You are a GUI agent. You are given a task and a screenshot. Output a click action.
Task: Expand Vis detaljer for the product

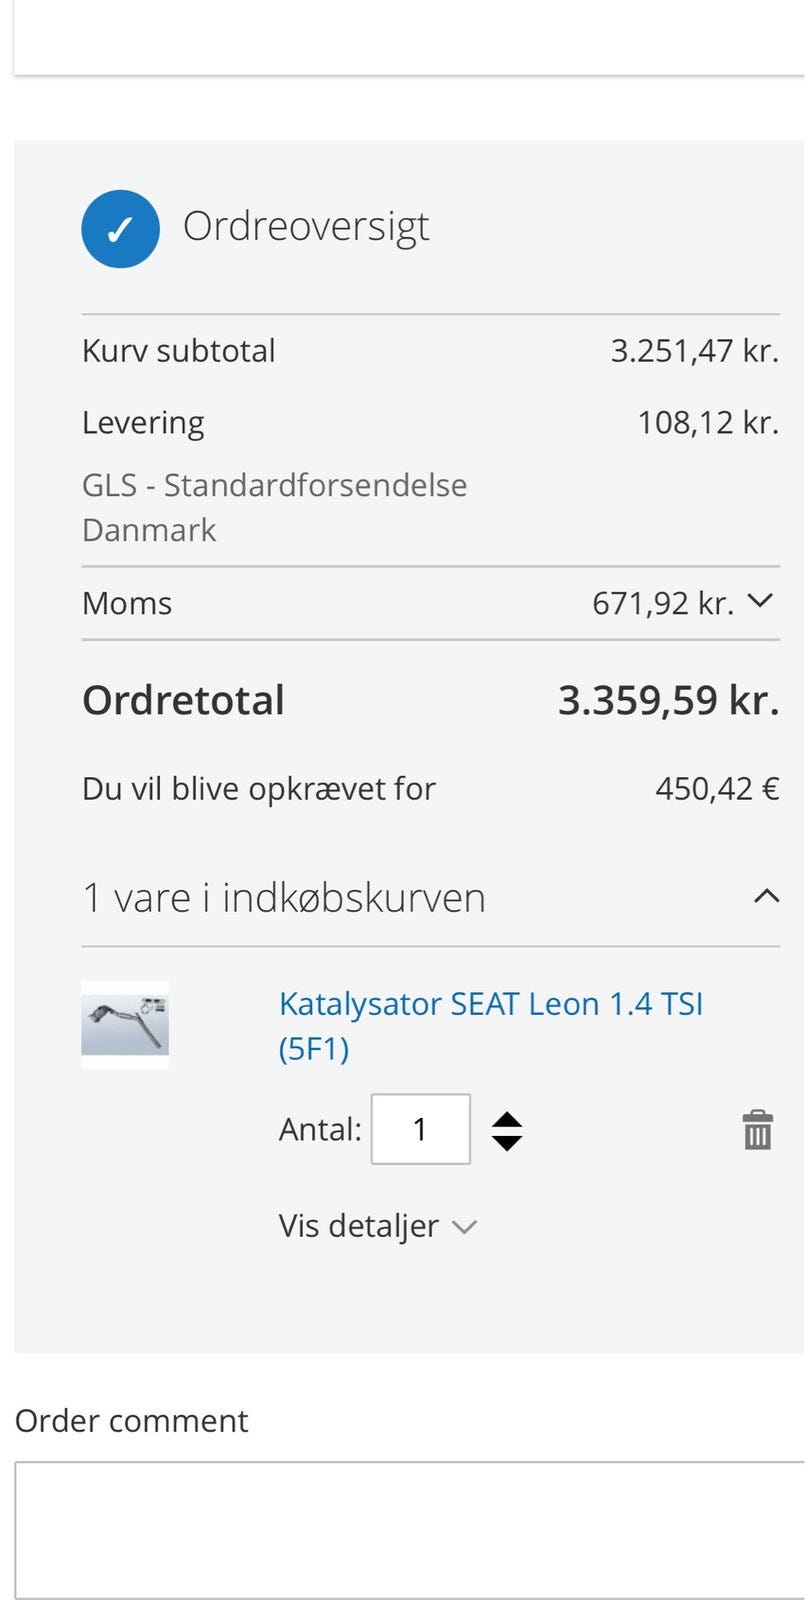pyautogui.click(x=377, y=1226)
